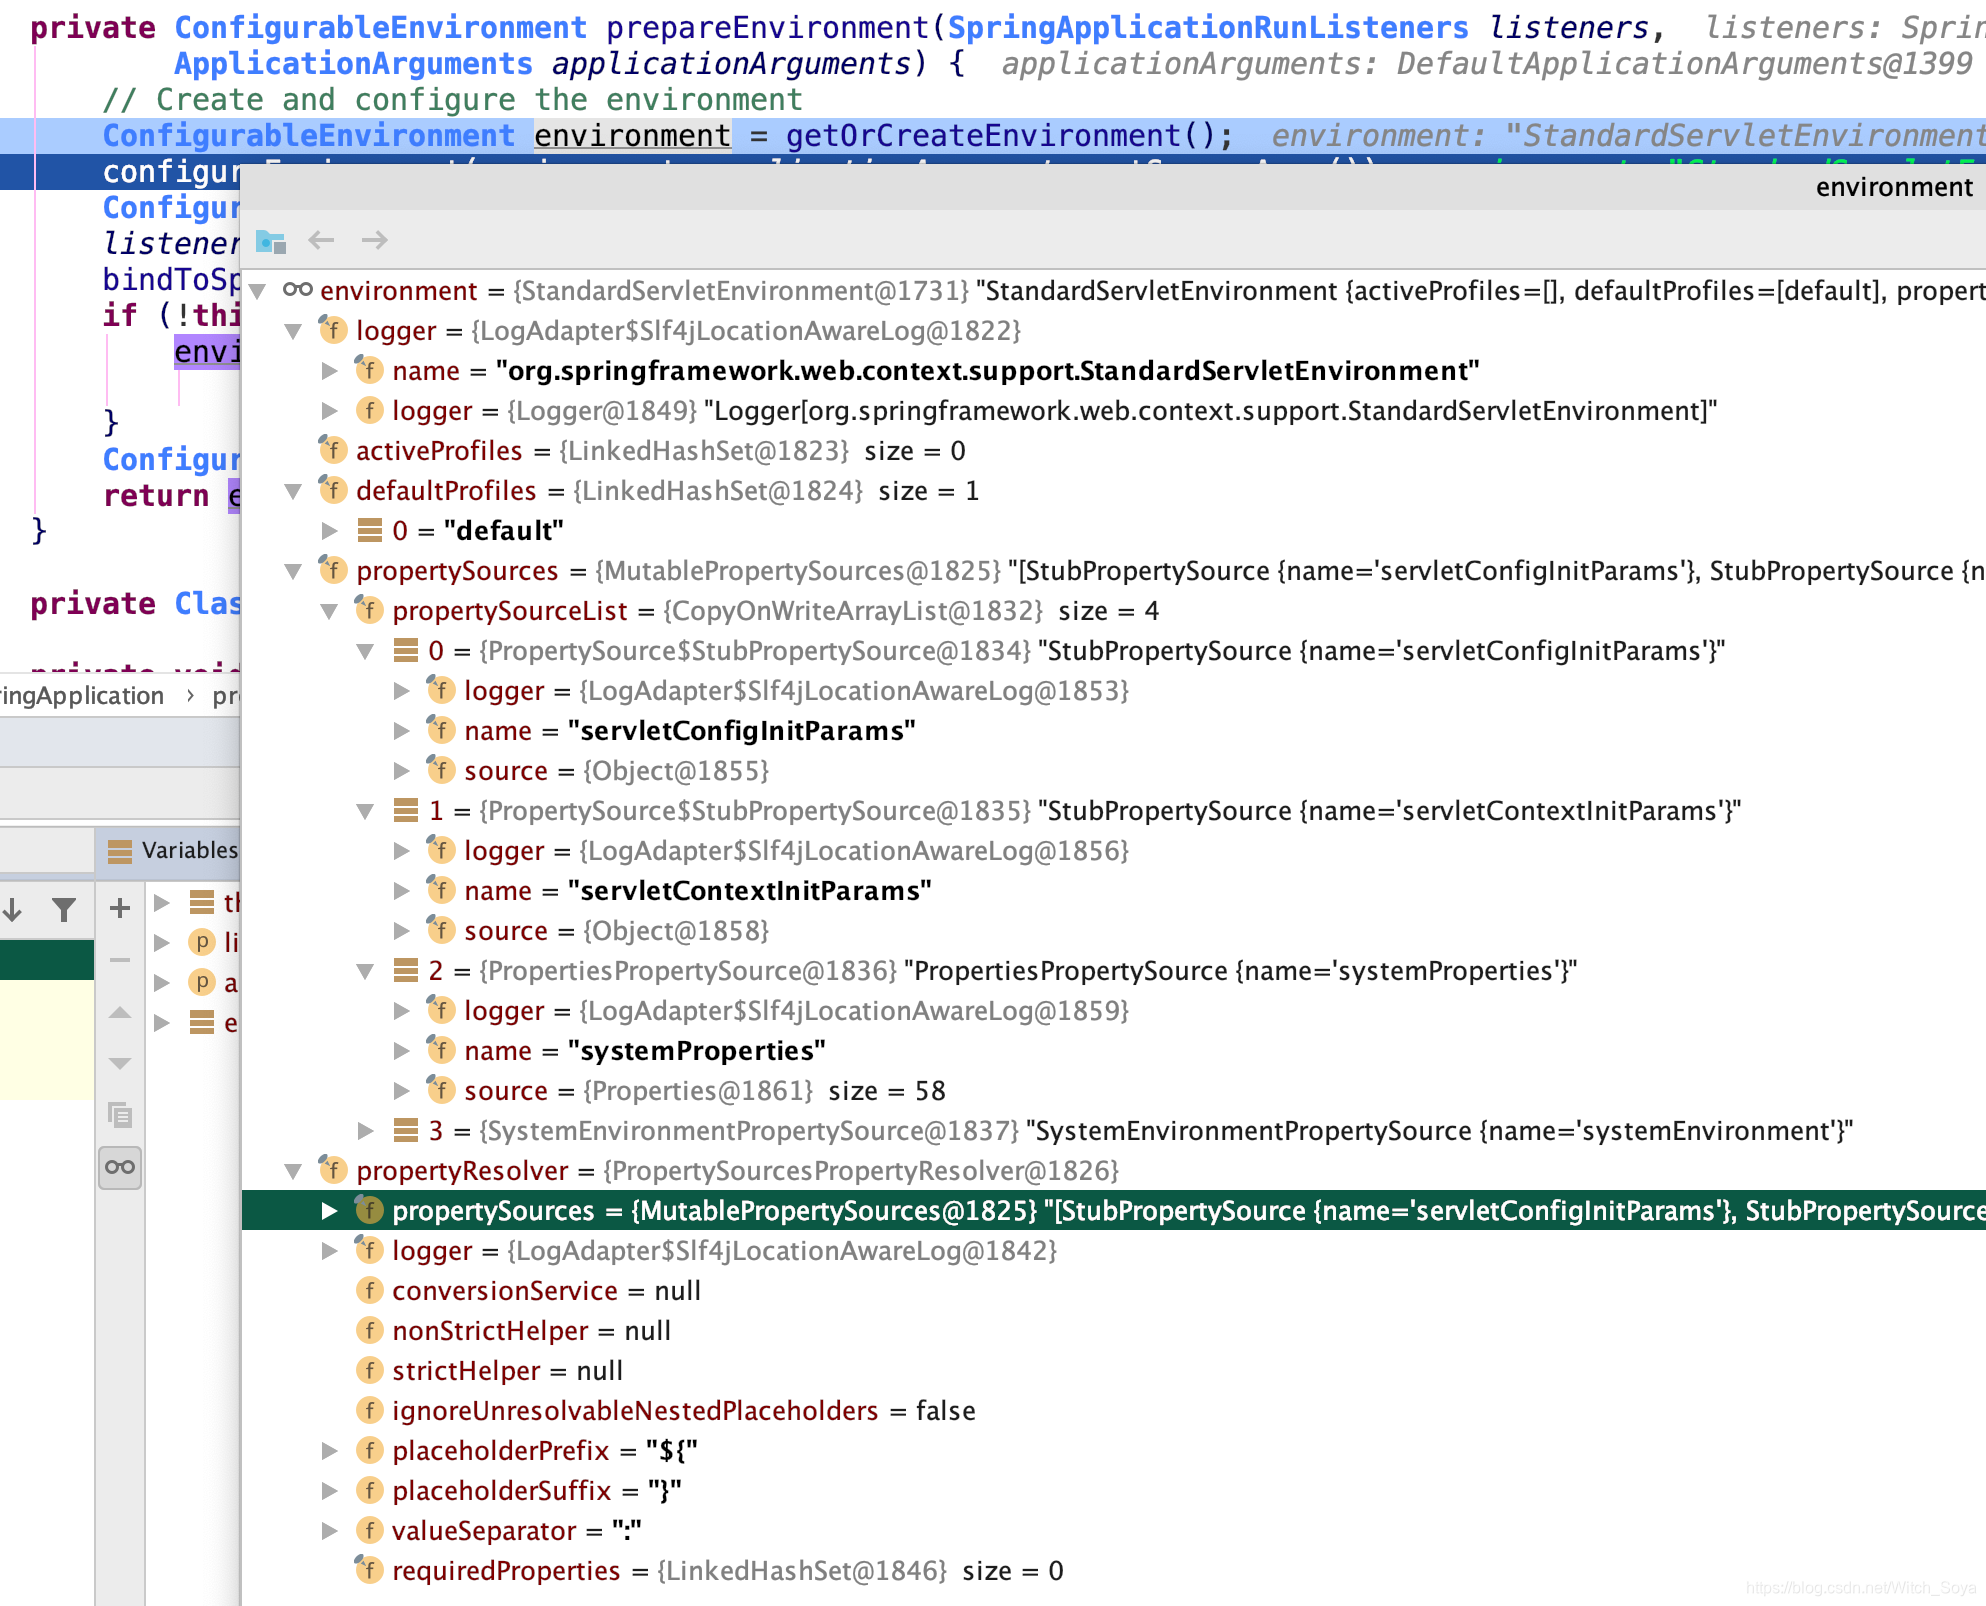Click the underlined environment variable in code
Viewport: 1986px width, 1606px height.
[x=632, y=136]
